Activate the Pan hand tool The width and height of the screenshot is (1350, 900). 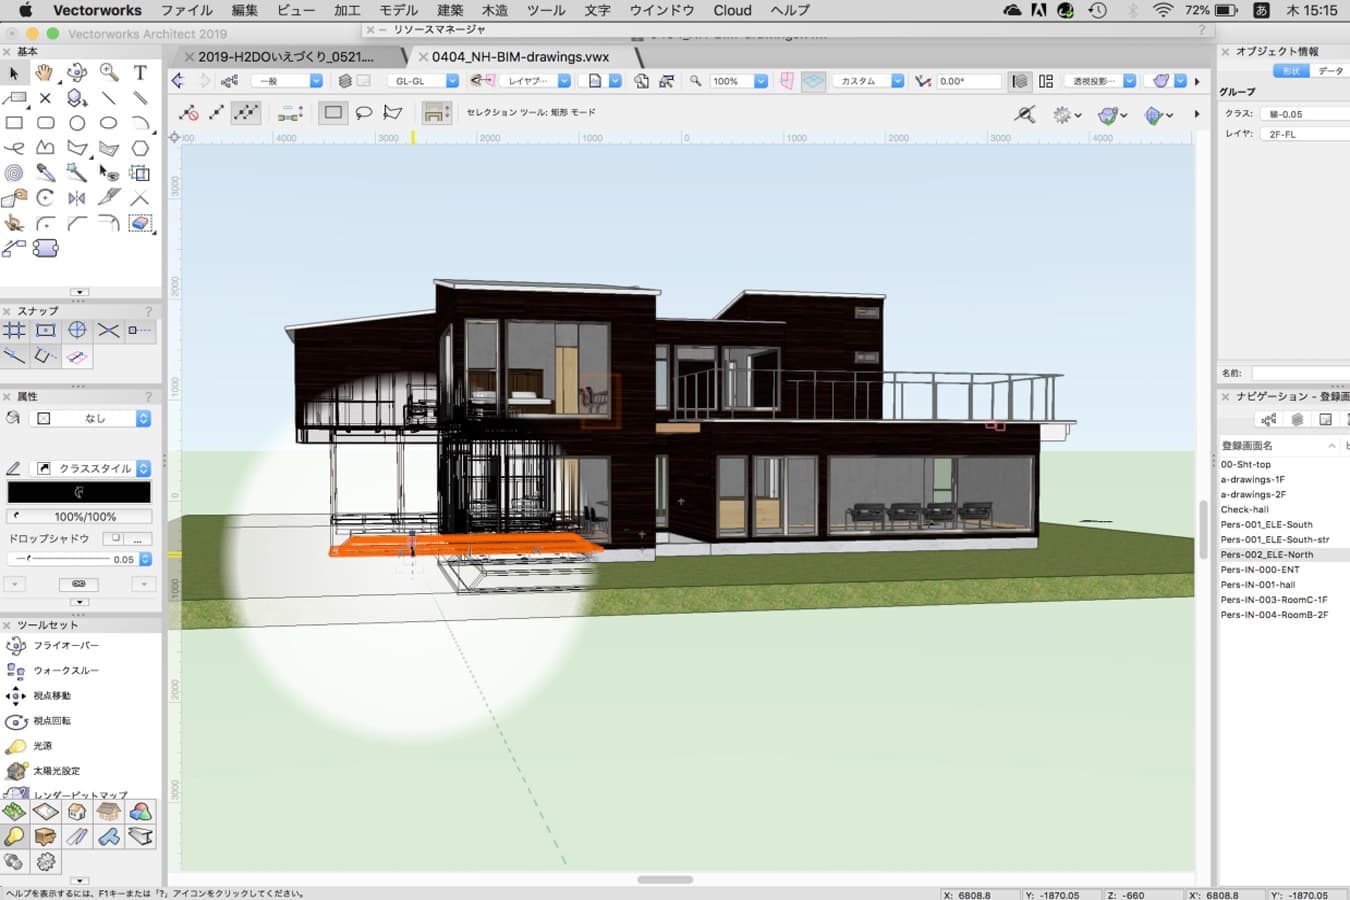pyautogui.click(x=45, y=72)
